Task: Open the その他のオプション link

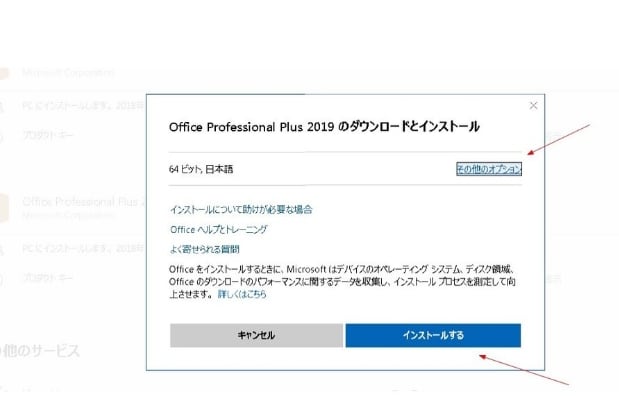Action: tap(489, 169)
